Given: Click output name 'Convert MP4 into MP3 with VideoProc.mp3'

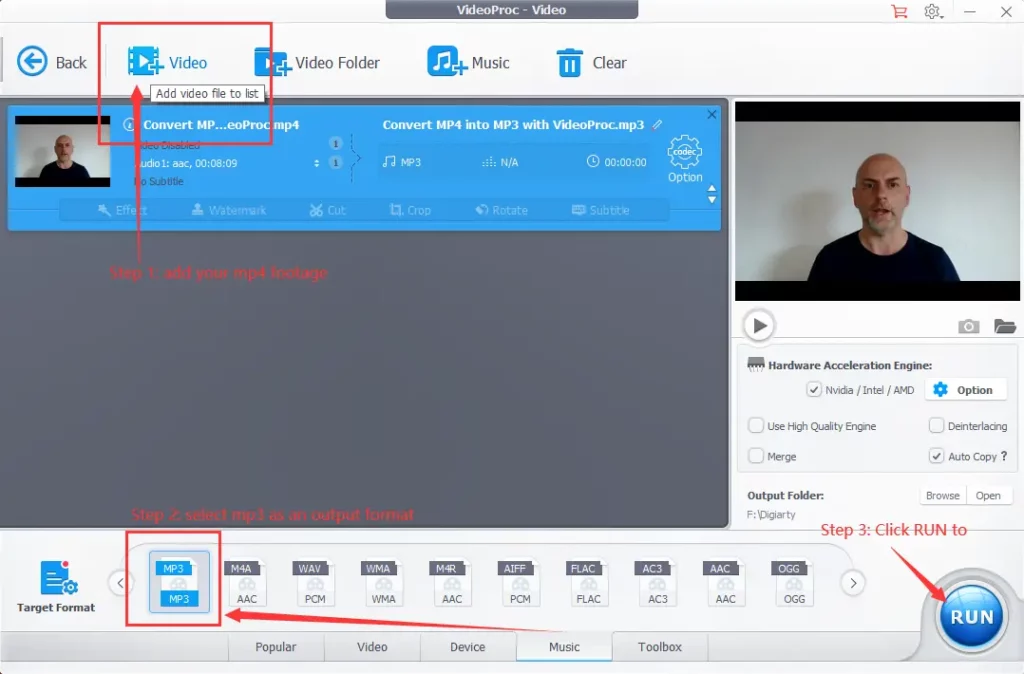Looking at the screenshot, I should click(513, 124).
